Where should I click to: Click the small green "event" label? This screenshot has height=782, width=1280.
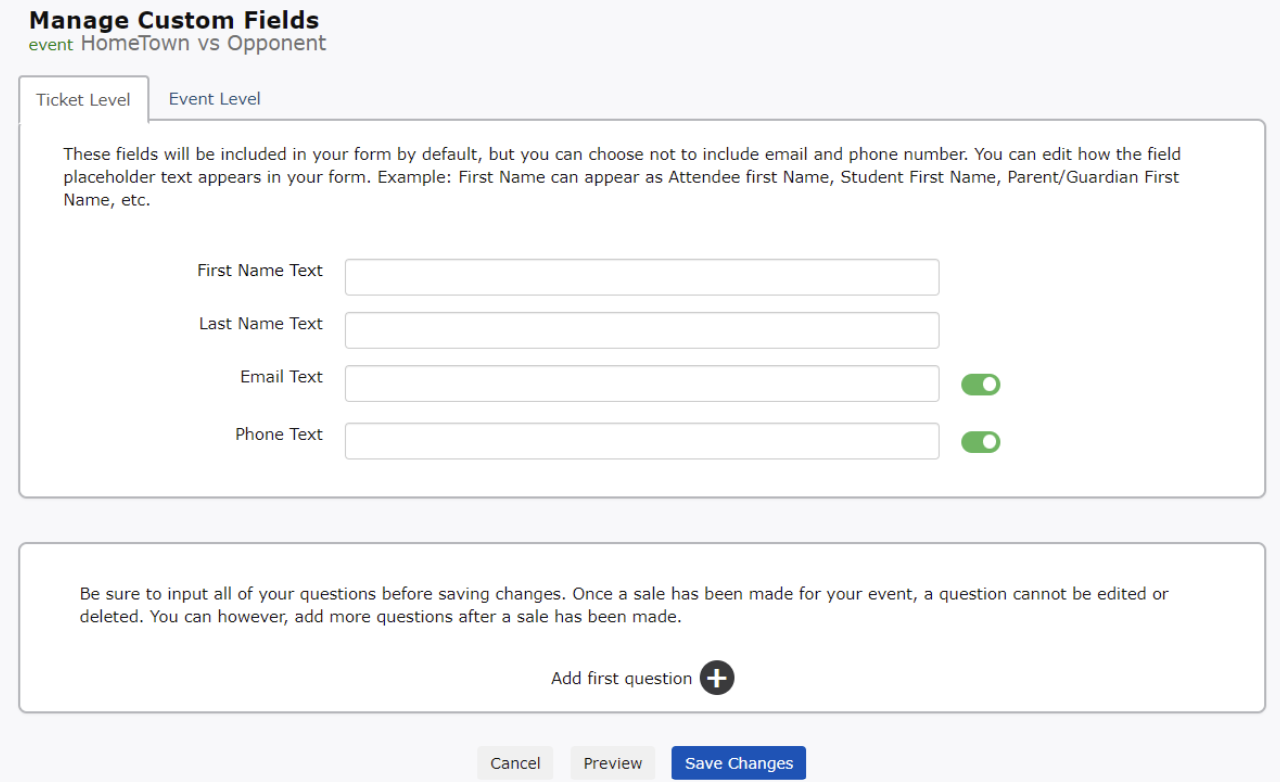[50, 45]
